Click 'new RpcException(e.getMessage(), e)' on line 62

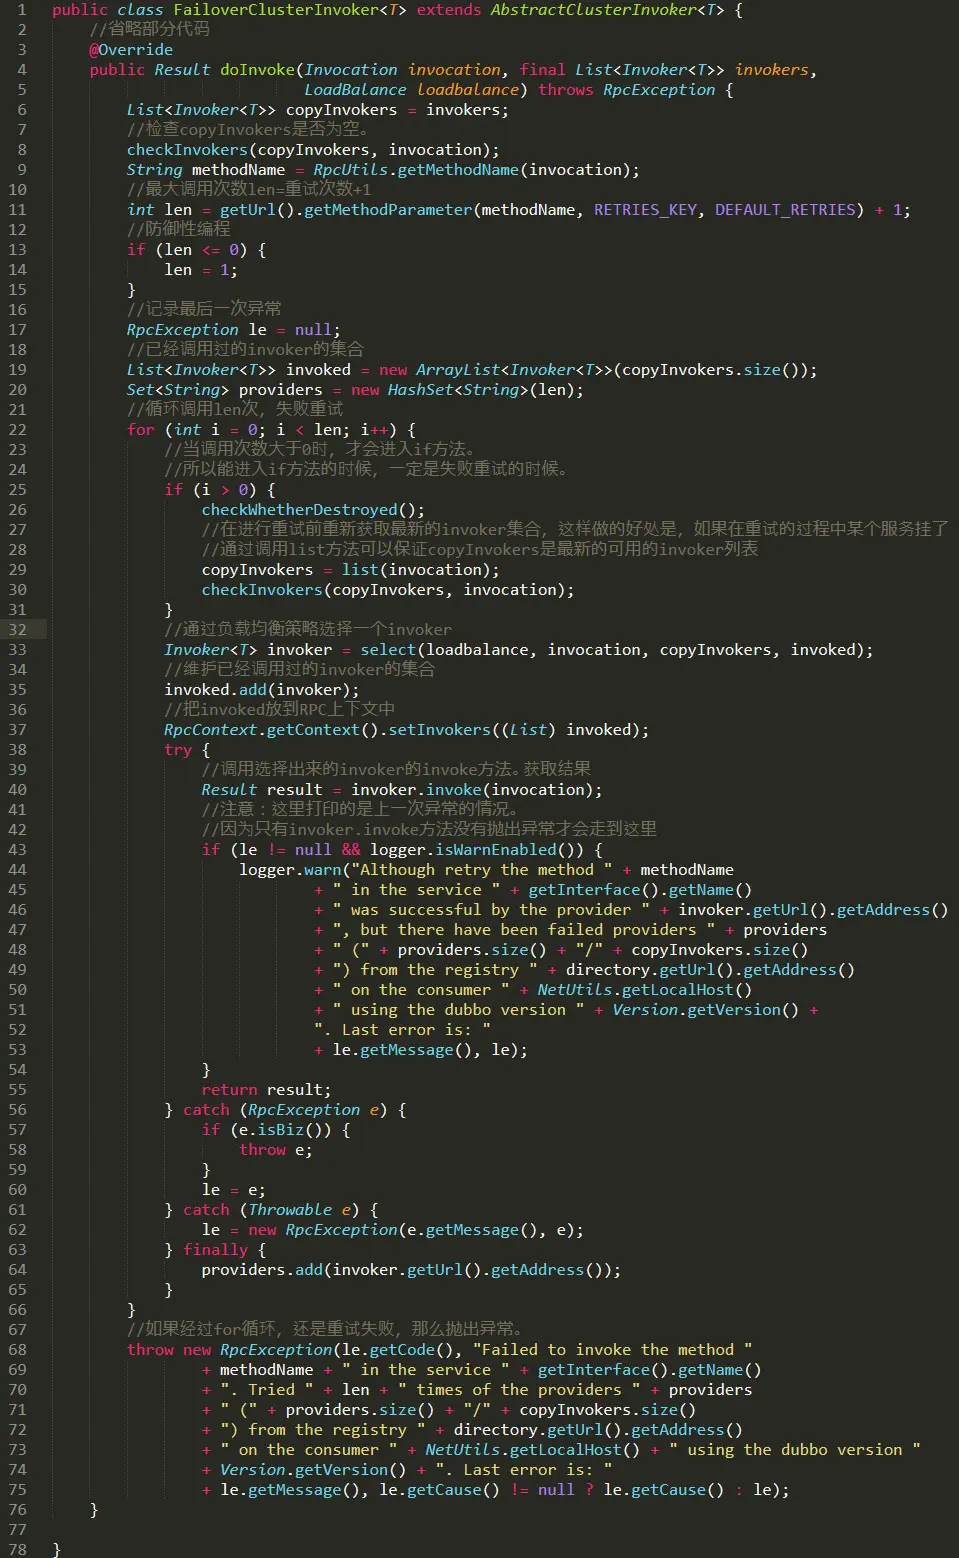click(x=412, y=1230)
